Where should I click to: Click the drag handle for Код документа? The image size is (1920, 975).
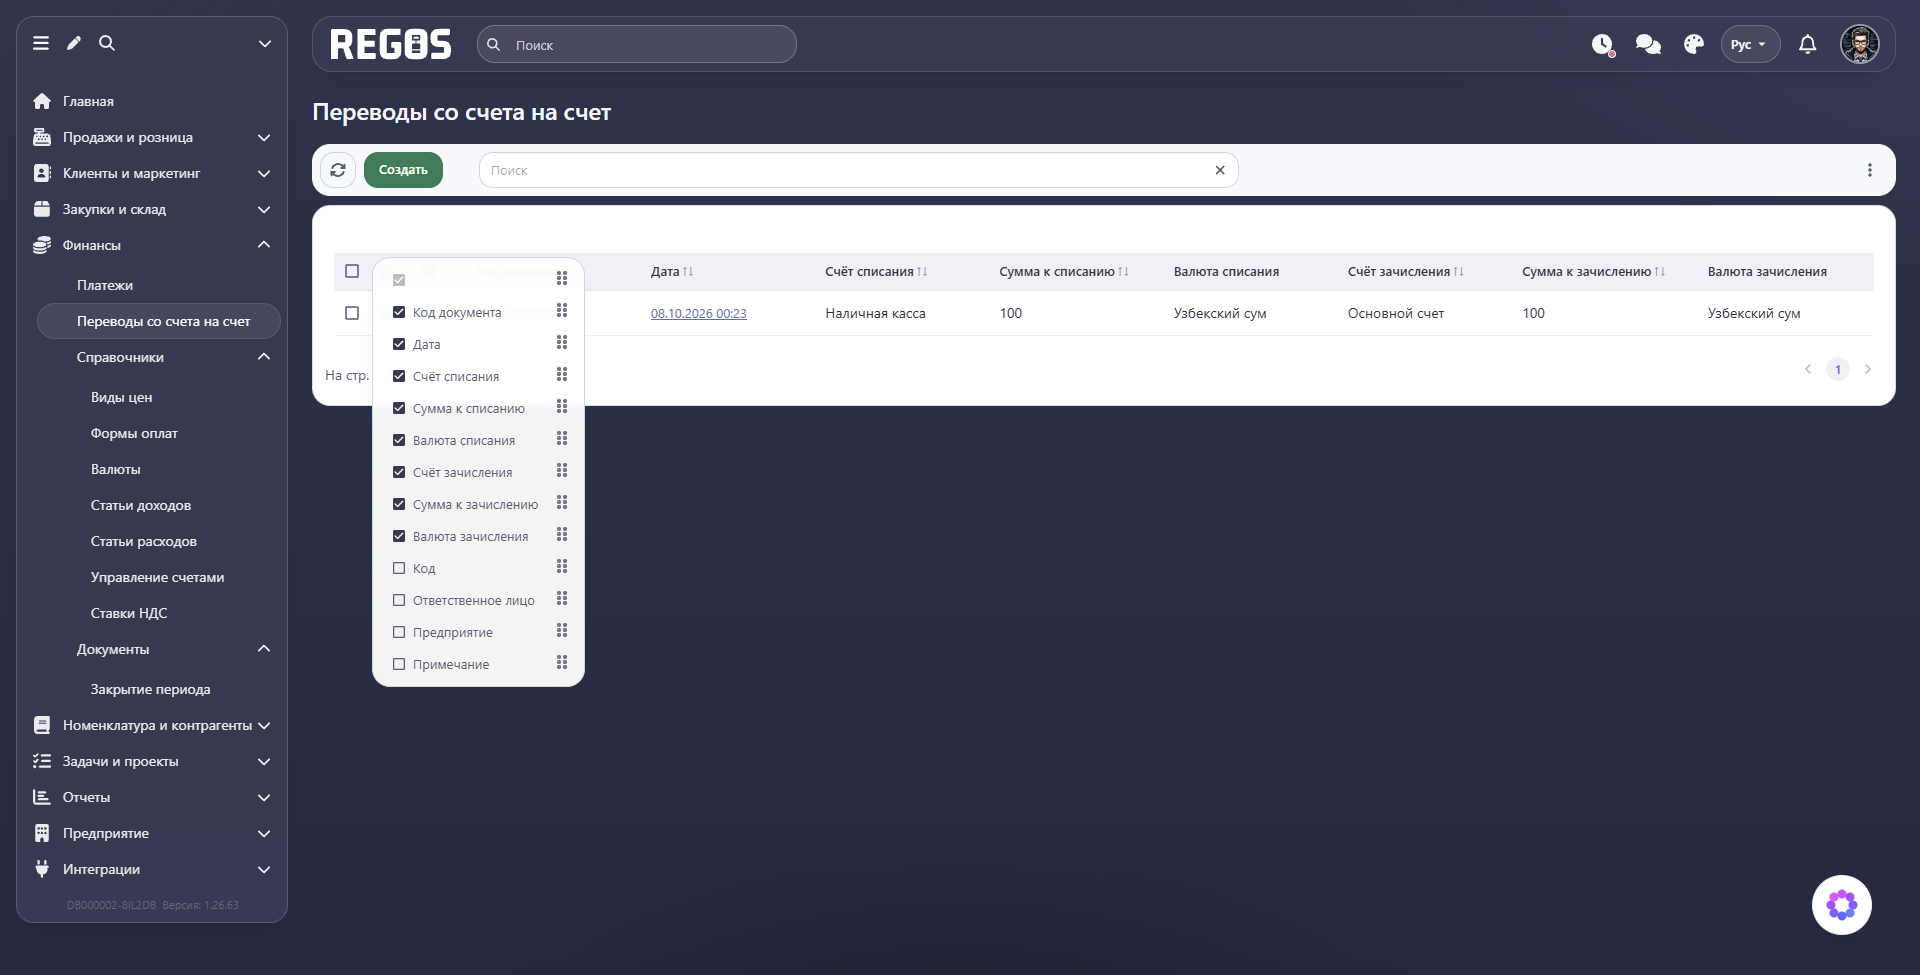click(562, 311)
